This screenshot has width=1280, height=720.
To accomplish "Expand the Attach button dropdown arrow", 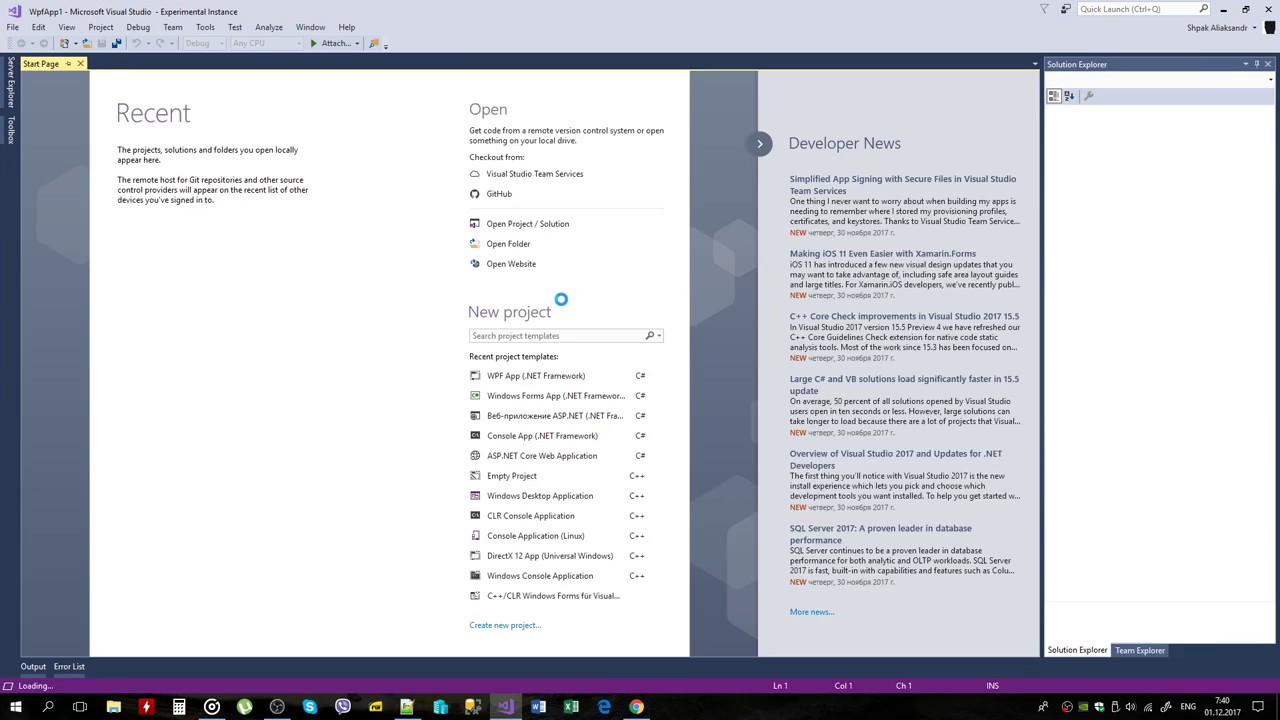I will click(x=356, y=43).
